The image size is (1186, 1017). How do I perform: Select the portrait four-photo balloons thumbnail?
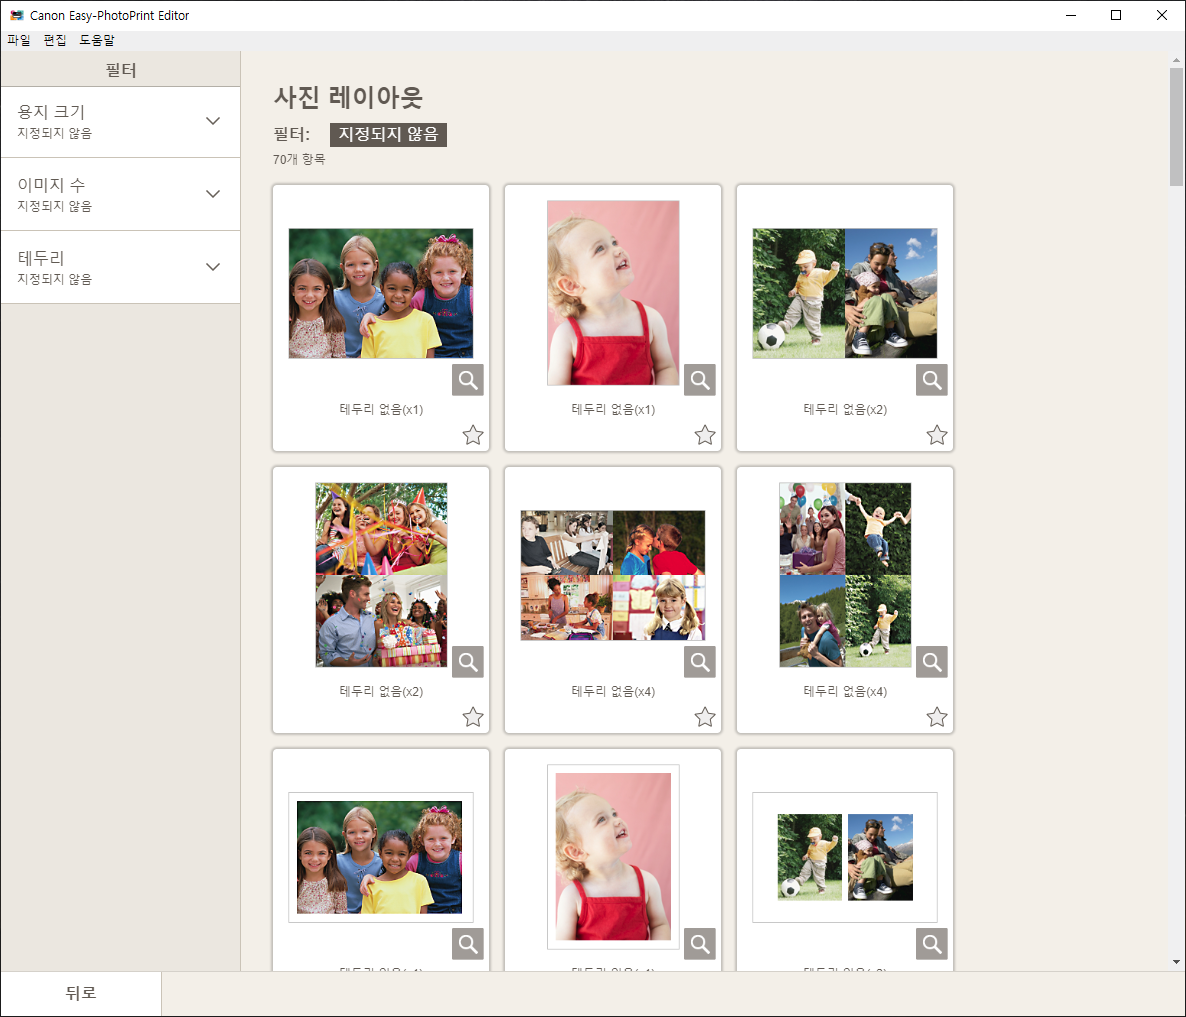845,575
